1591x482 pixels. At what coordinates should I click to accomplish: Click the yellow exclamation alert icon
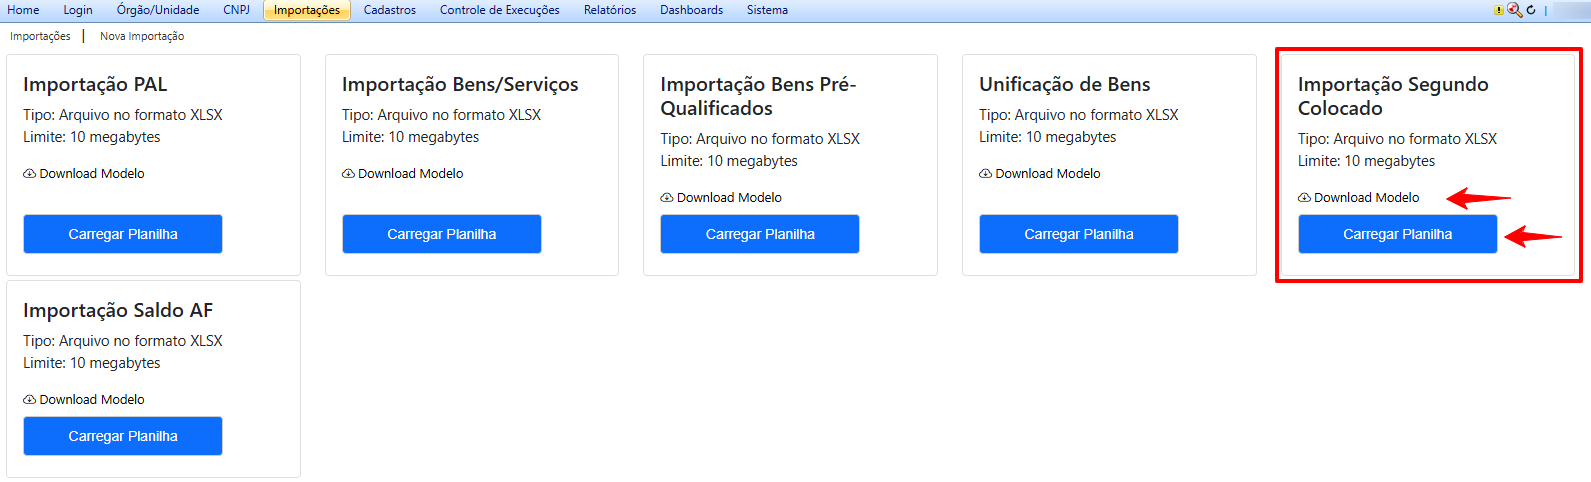[1498, 10]
